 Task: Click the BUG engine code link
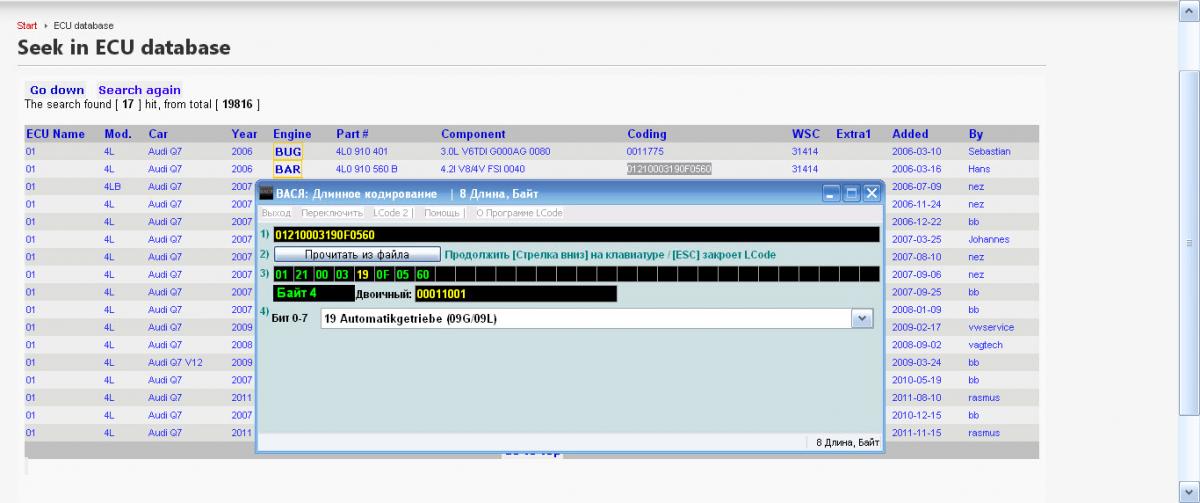pos(287,151)
